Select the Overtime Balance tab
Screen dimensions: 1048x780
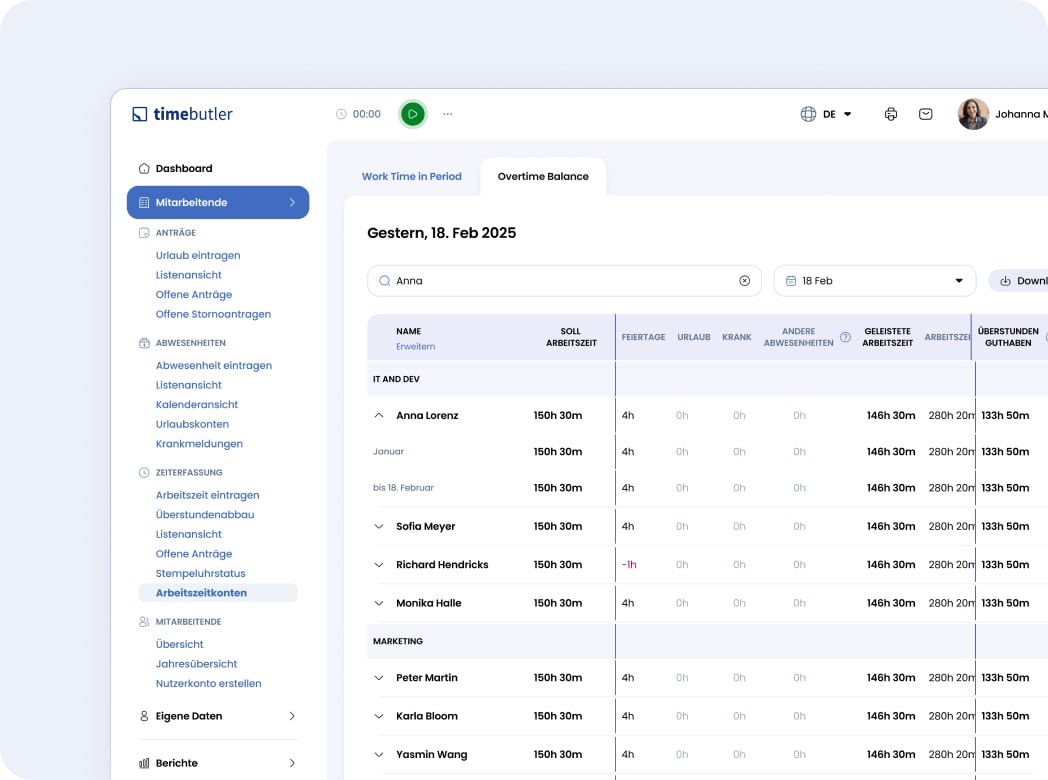pyautogui.click(x=543, y=176)
